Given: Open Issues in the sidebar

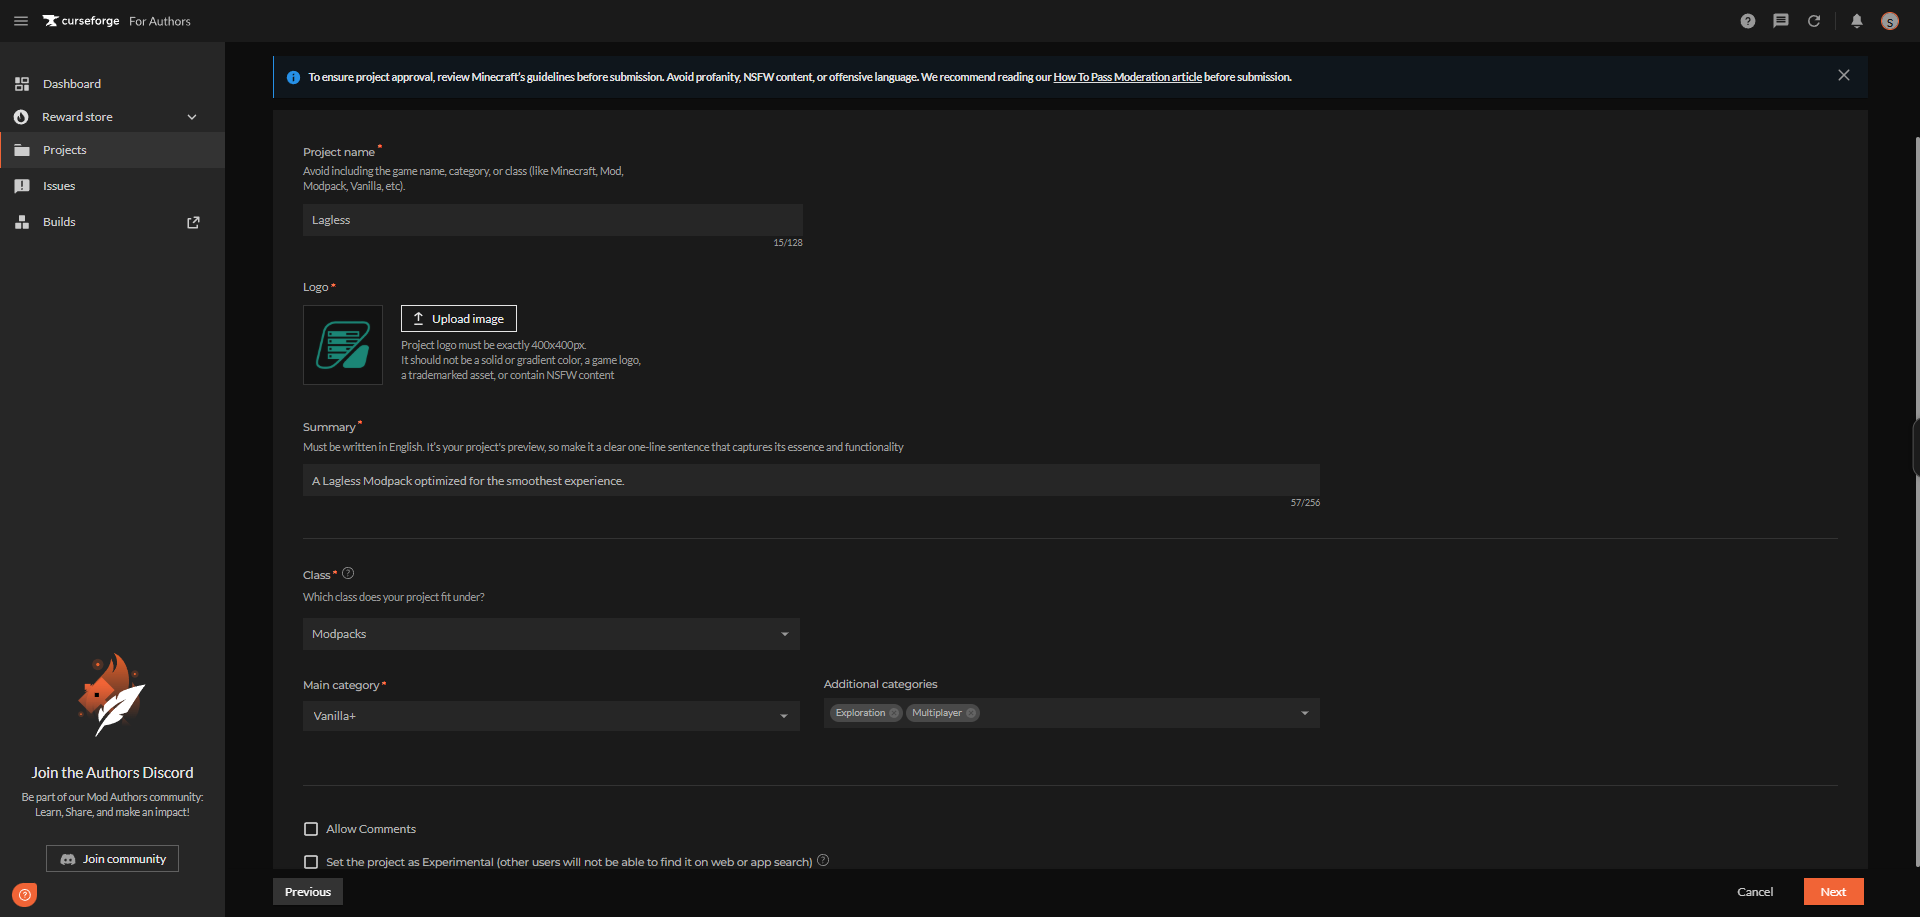Looking at the screenshot, I should 59,186.
